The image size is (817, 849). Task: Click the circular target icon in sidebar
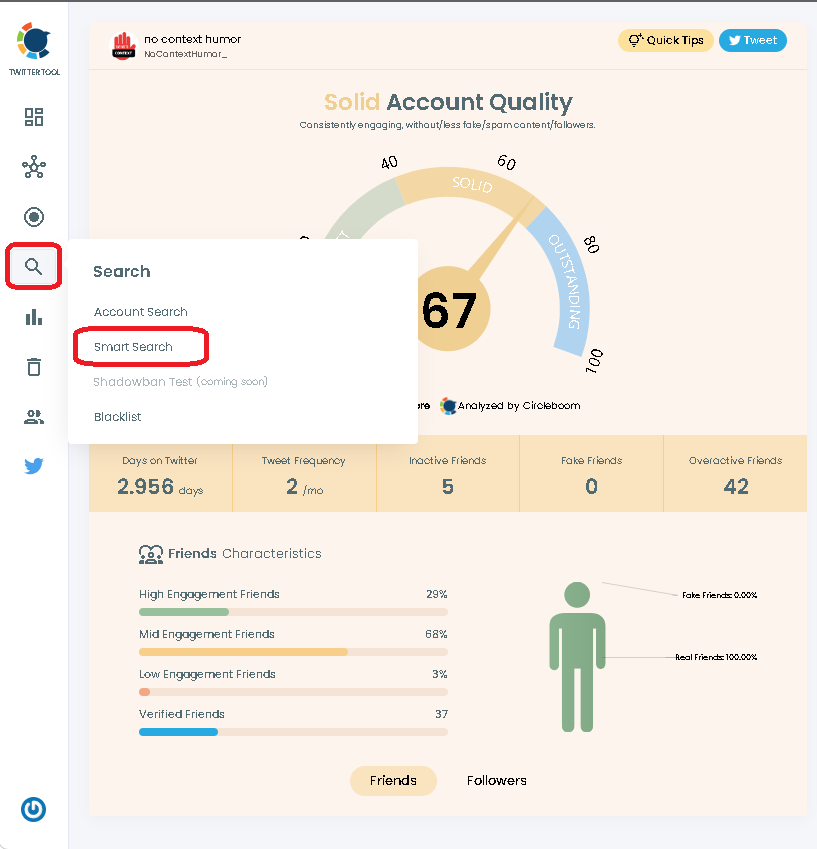[x=33, y=216]
